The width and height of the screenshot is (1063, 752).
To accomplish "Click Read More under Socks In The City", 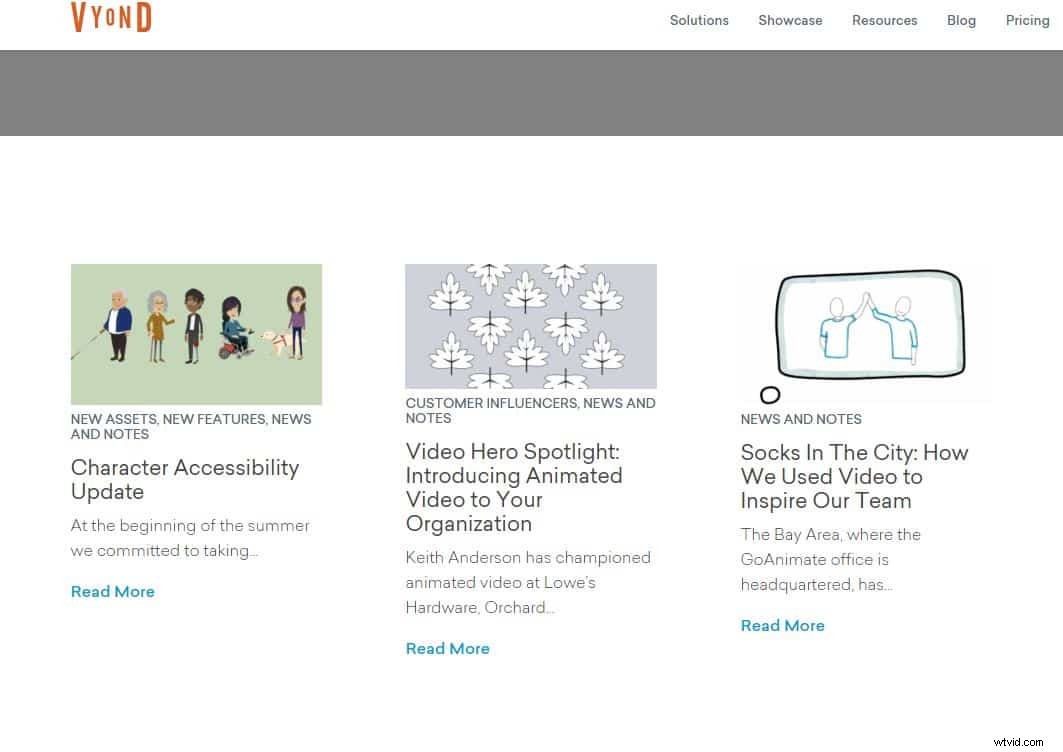I will tap(782, 625).
